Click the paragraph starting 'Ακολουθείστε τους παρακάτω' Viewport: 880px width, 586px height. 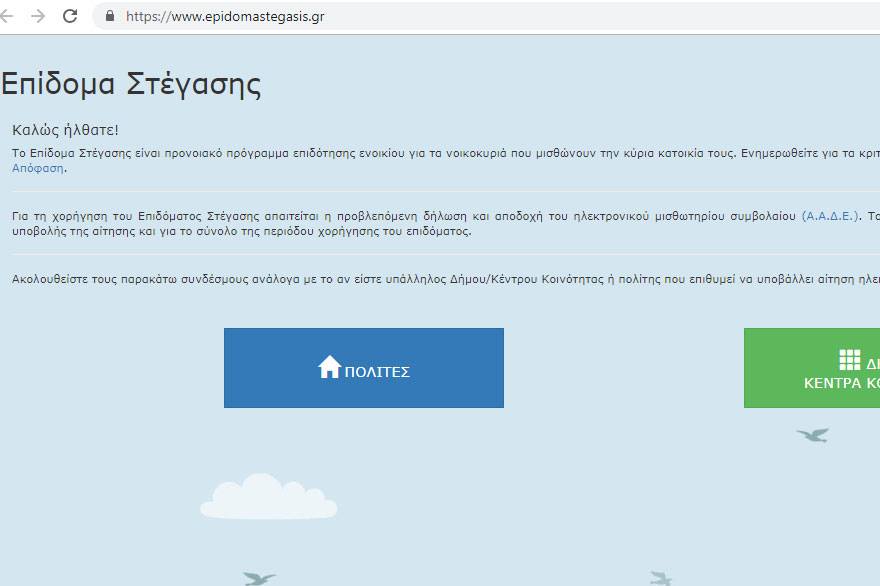(400, 278)
